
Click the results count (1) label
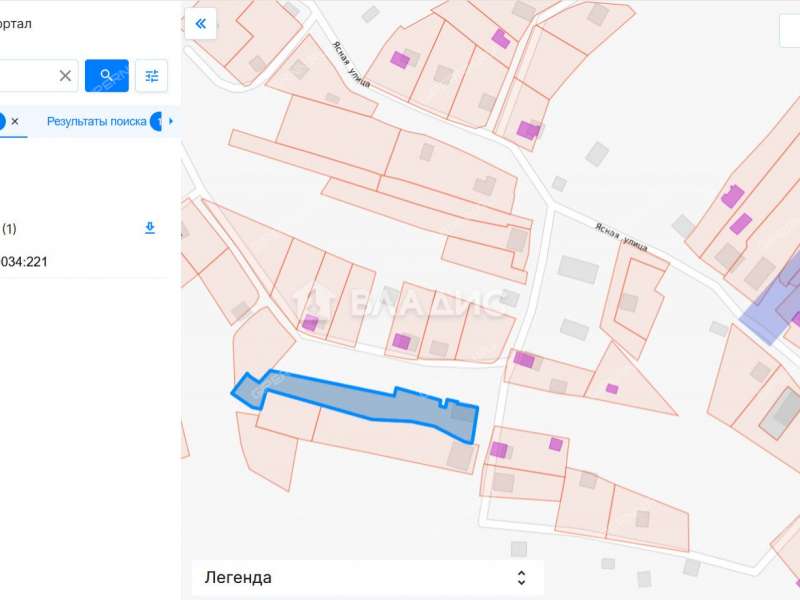[9, 229]
